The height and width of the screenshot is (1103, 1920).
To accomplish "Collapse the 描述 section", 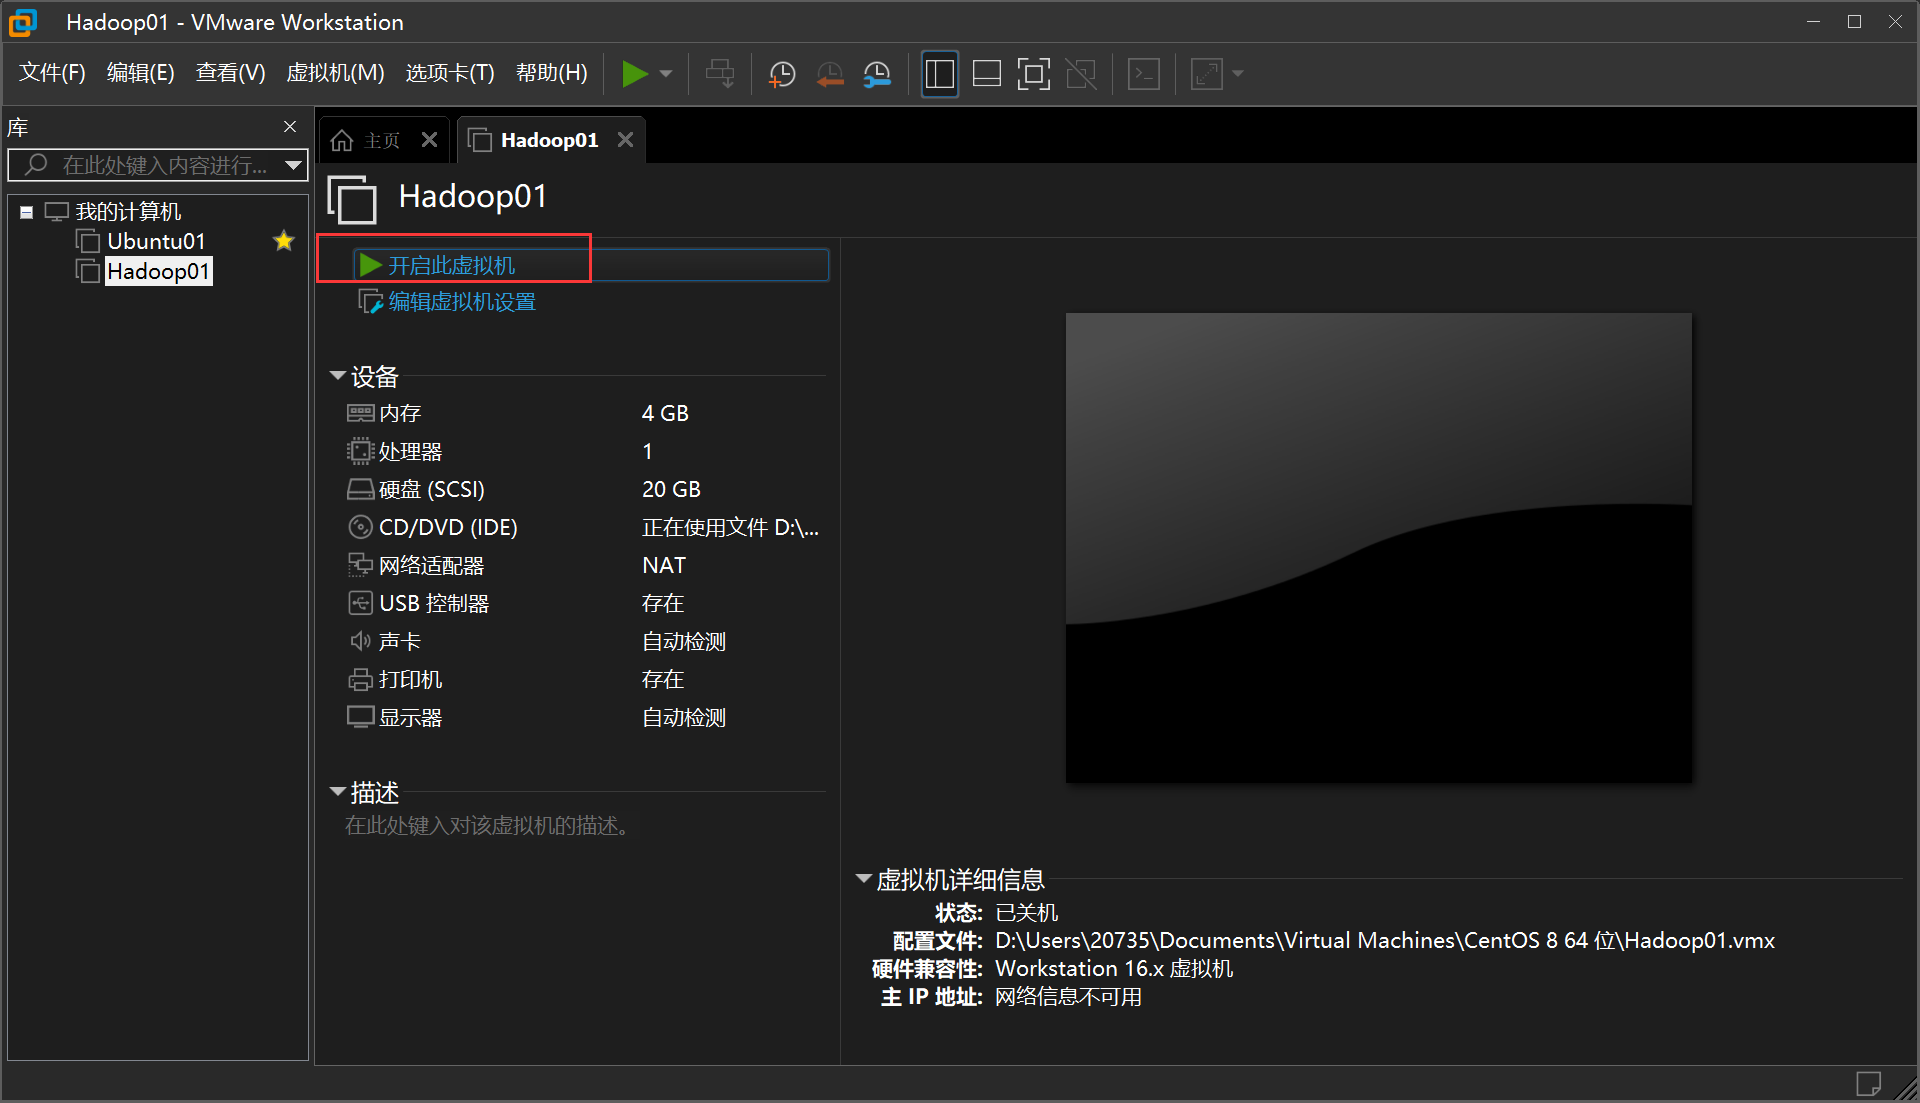I will 338,792.
